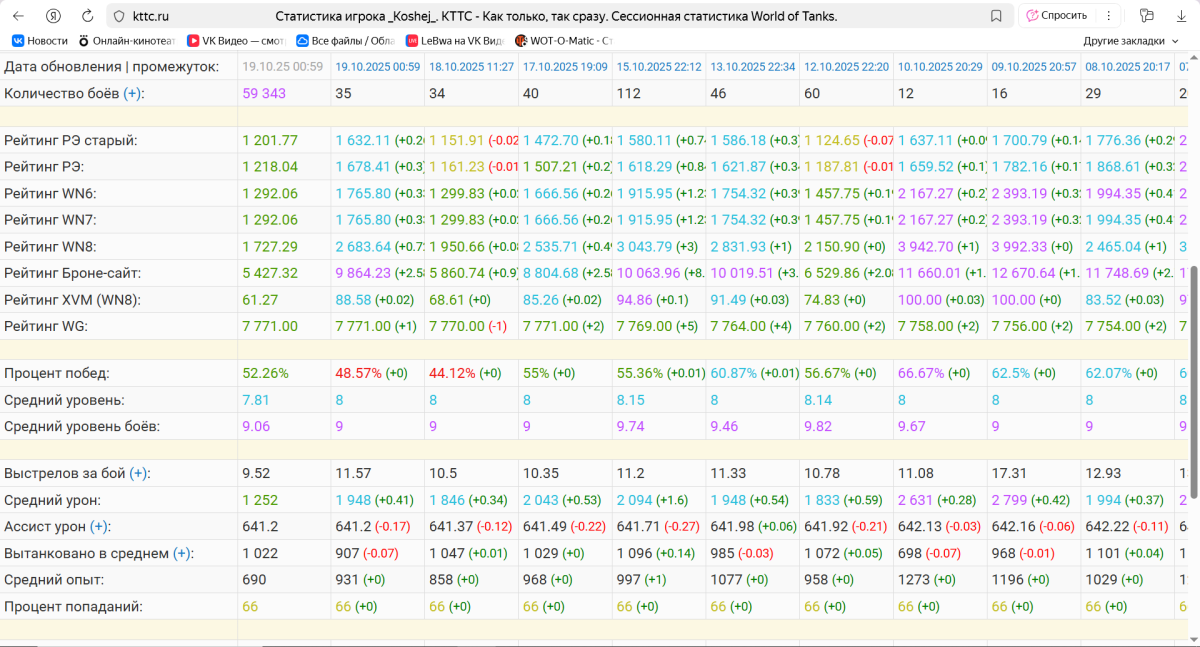
Task: Reload the page with the refresh icon
Action: point(88,16)
